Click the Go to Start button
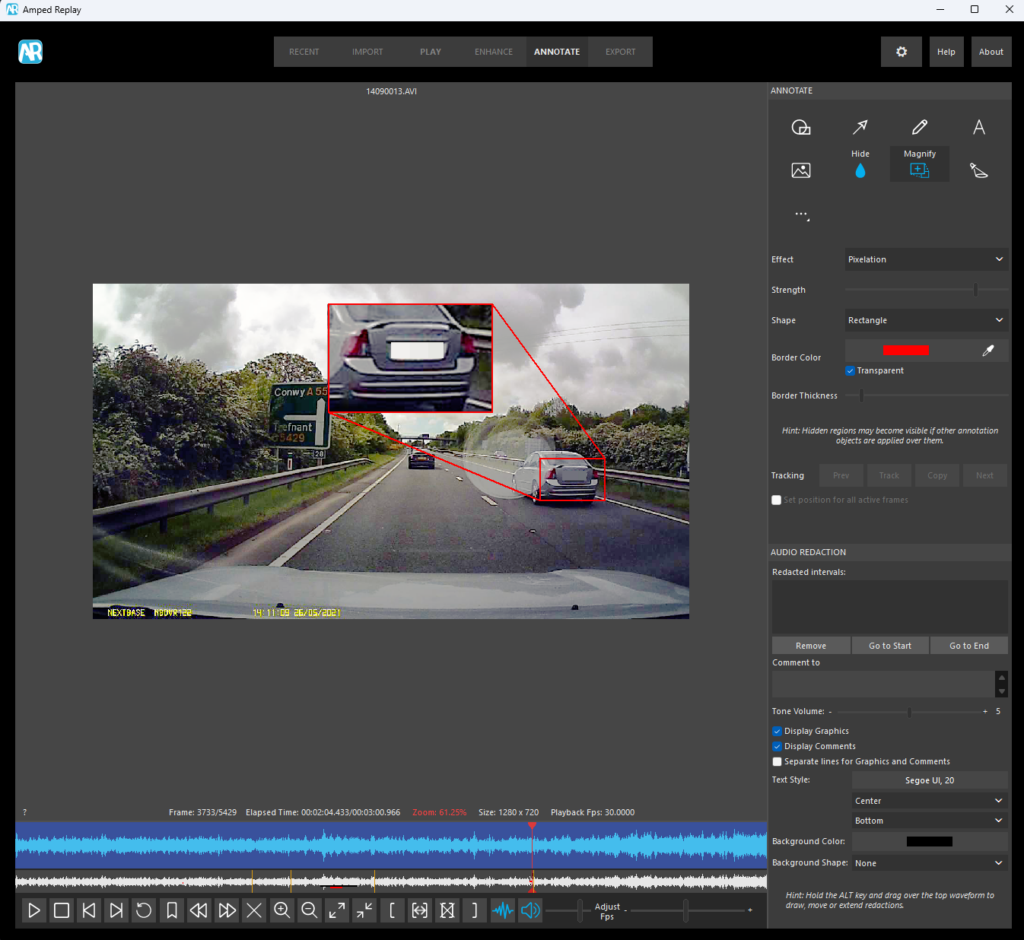 889,646
